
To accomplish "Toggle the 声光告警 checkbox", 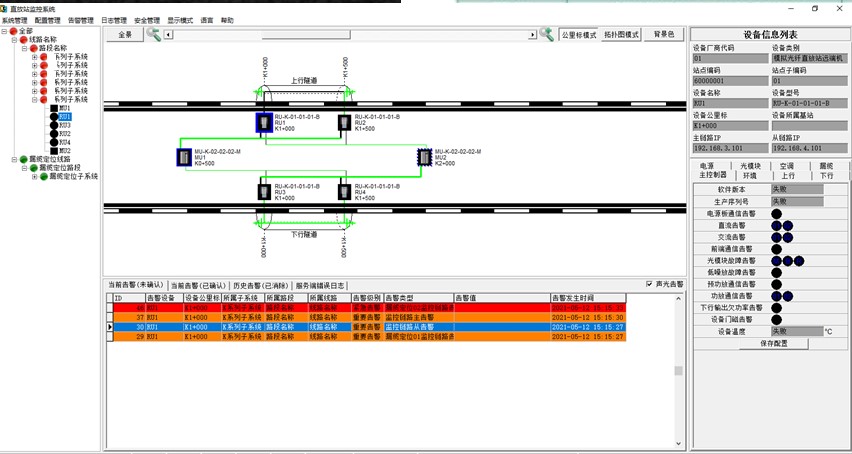I will pos(650,284).
